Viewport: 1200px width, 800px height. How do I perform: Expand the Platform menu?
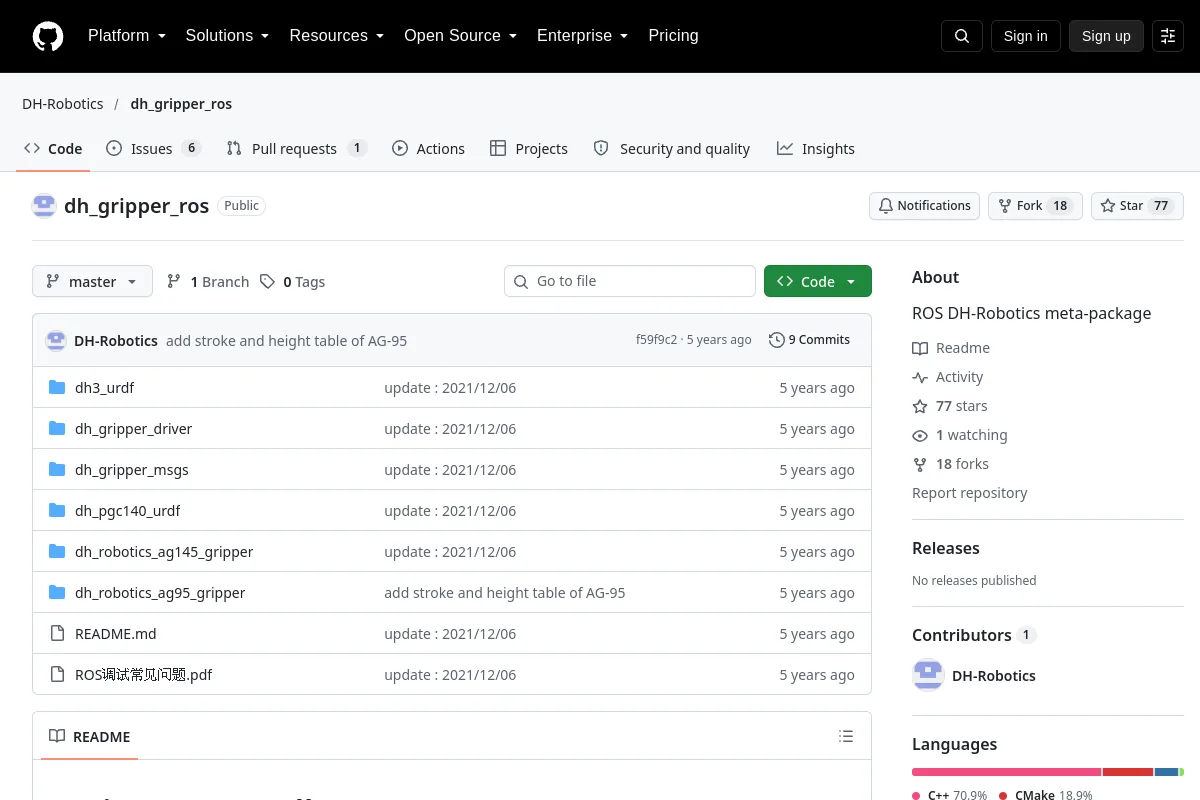126,36
